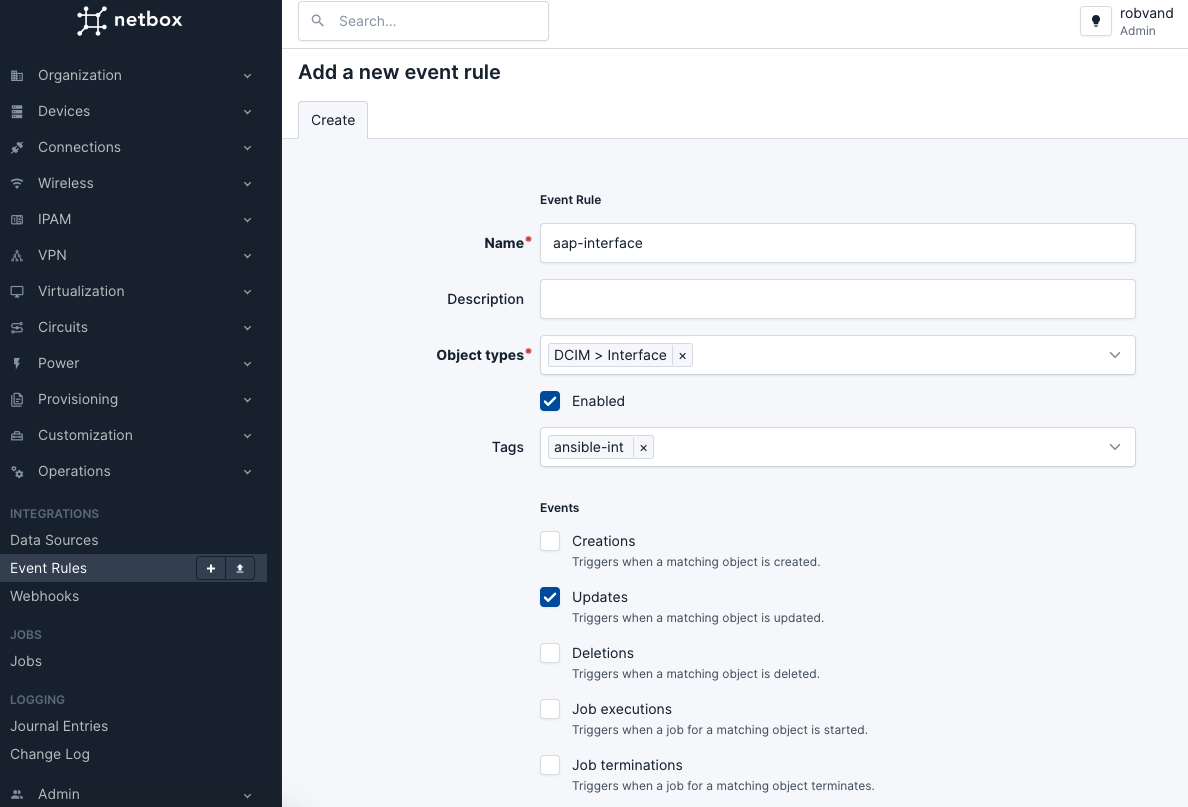View Journal Entries
Screen dimensions: 1188x807
pyautogui.click(x=59, y=726)
